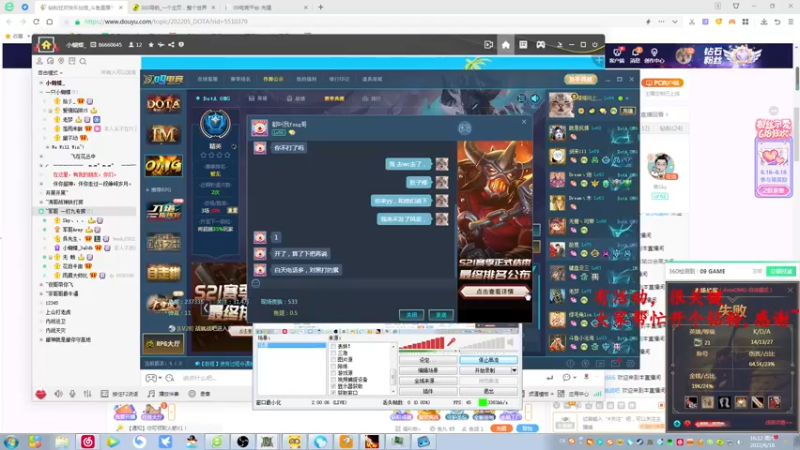Select the OMG game icon in 09 platform

coord(163,166)
